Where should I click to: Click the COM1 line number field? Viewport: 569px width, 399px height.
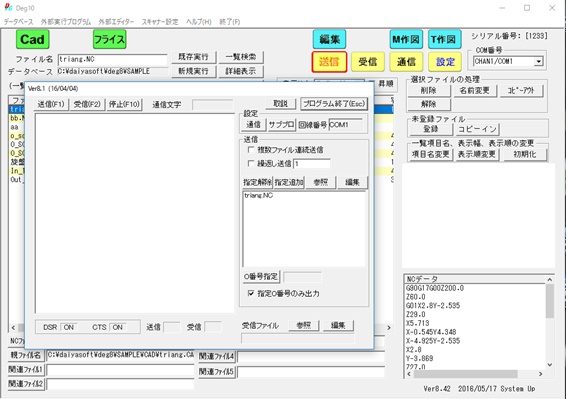coord(345,125)
